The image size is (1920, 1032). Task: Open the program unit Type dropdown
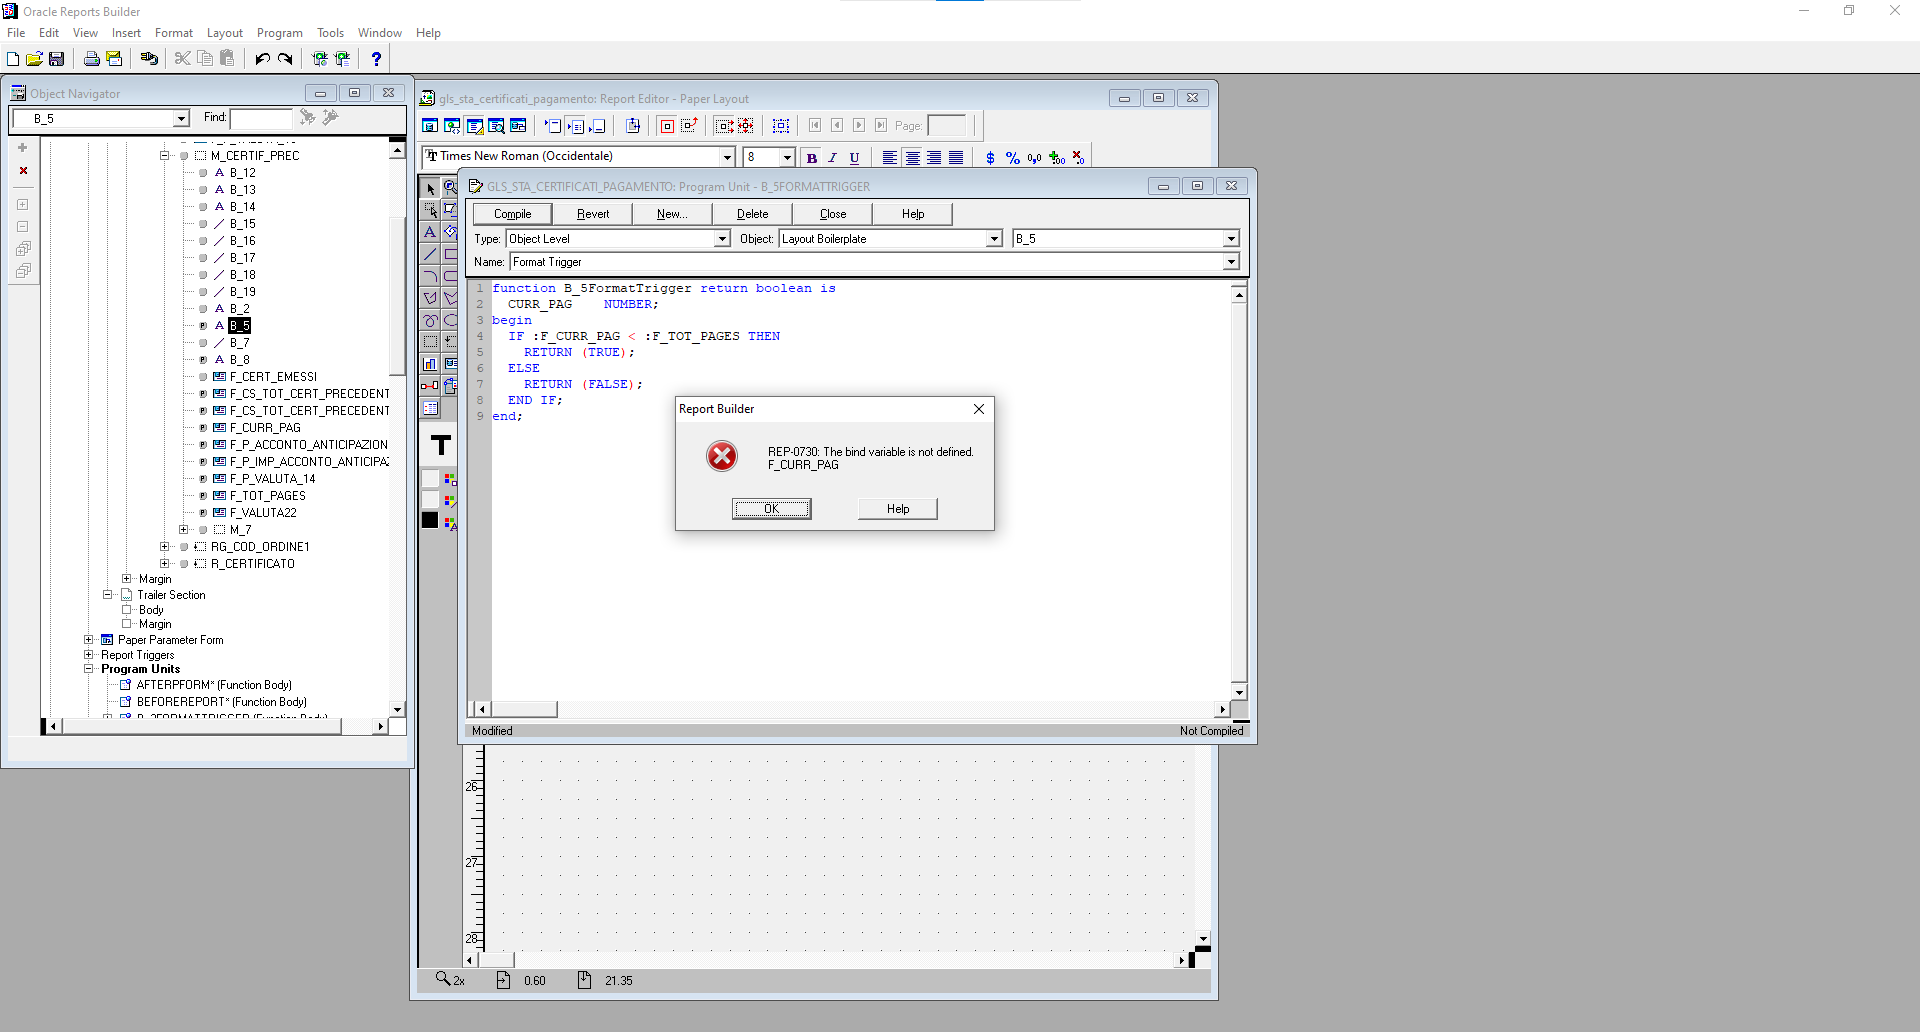coord(721,239)
